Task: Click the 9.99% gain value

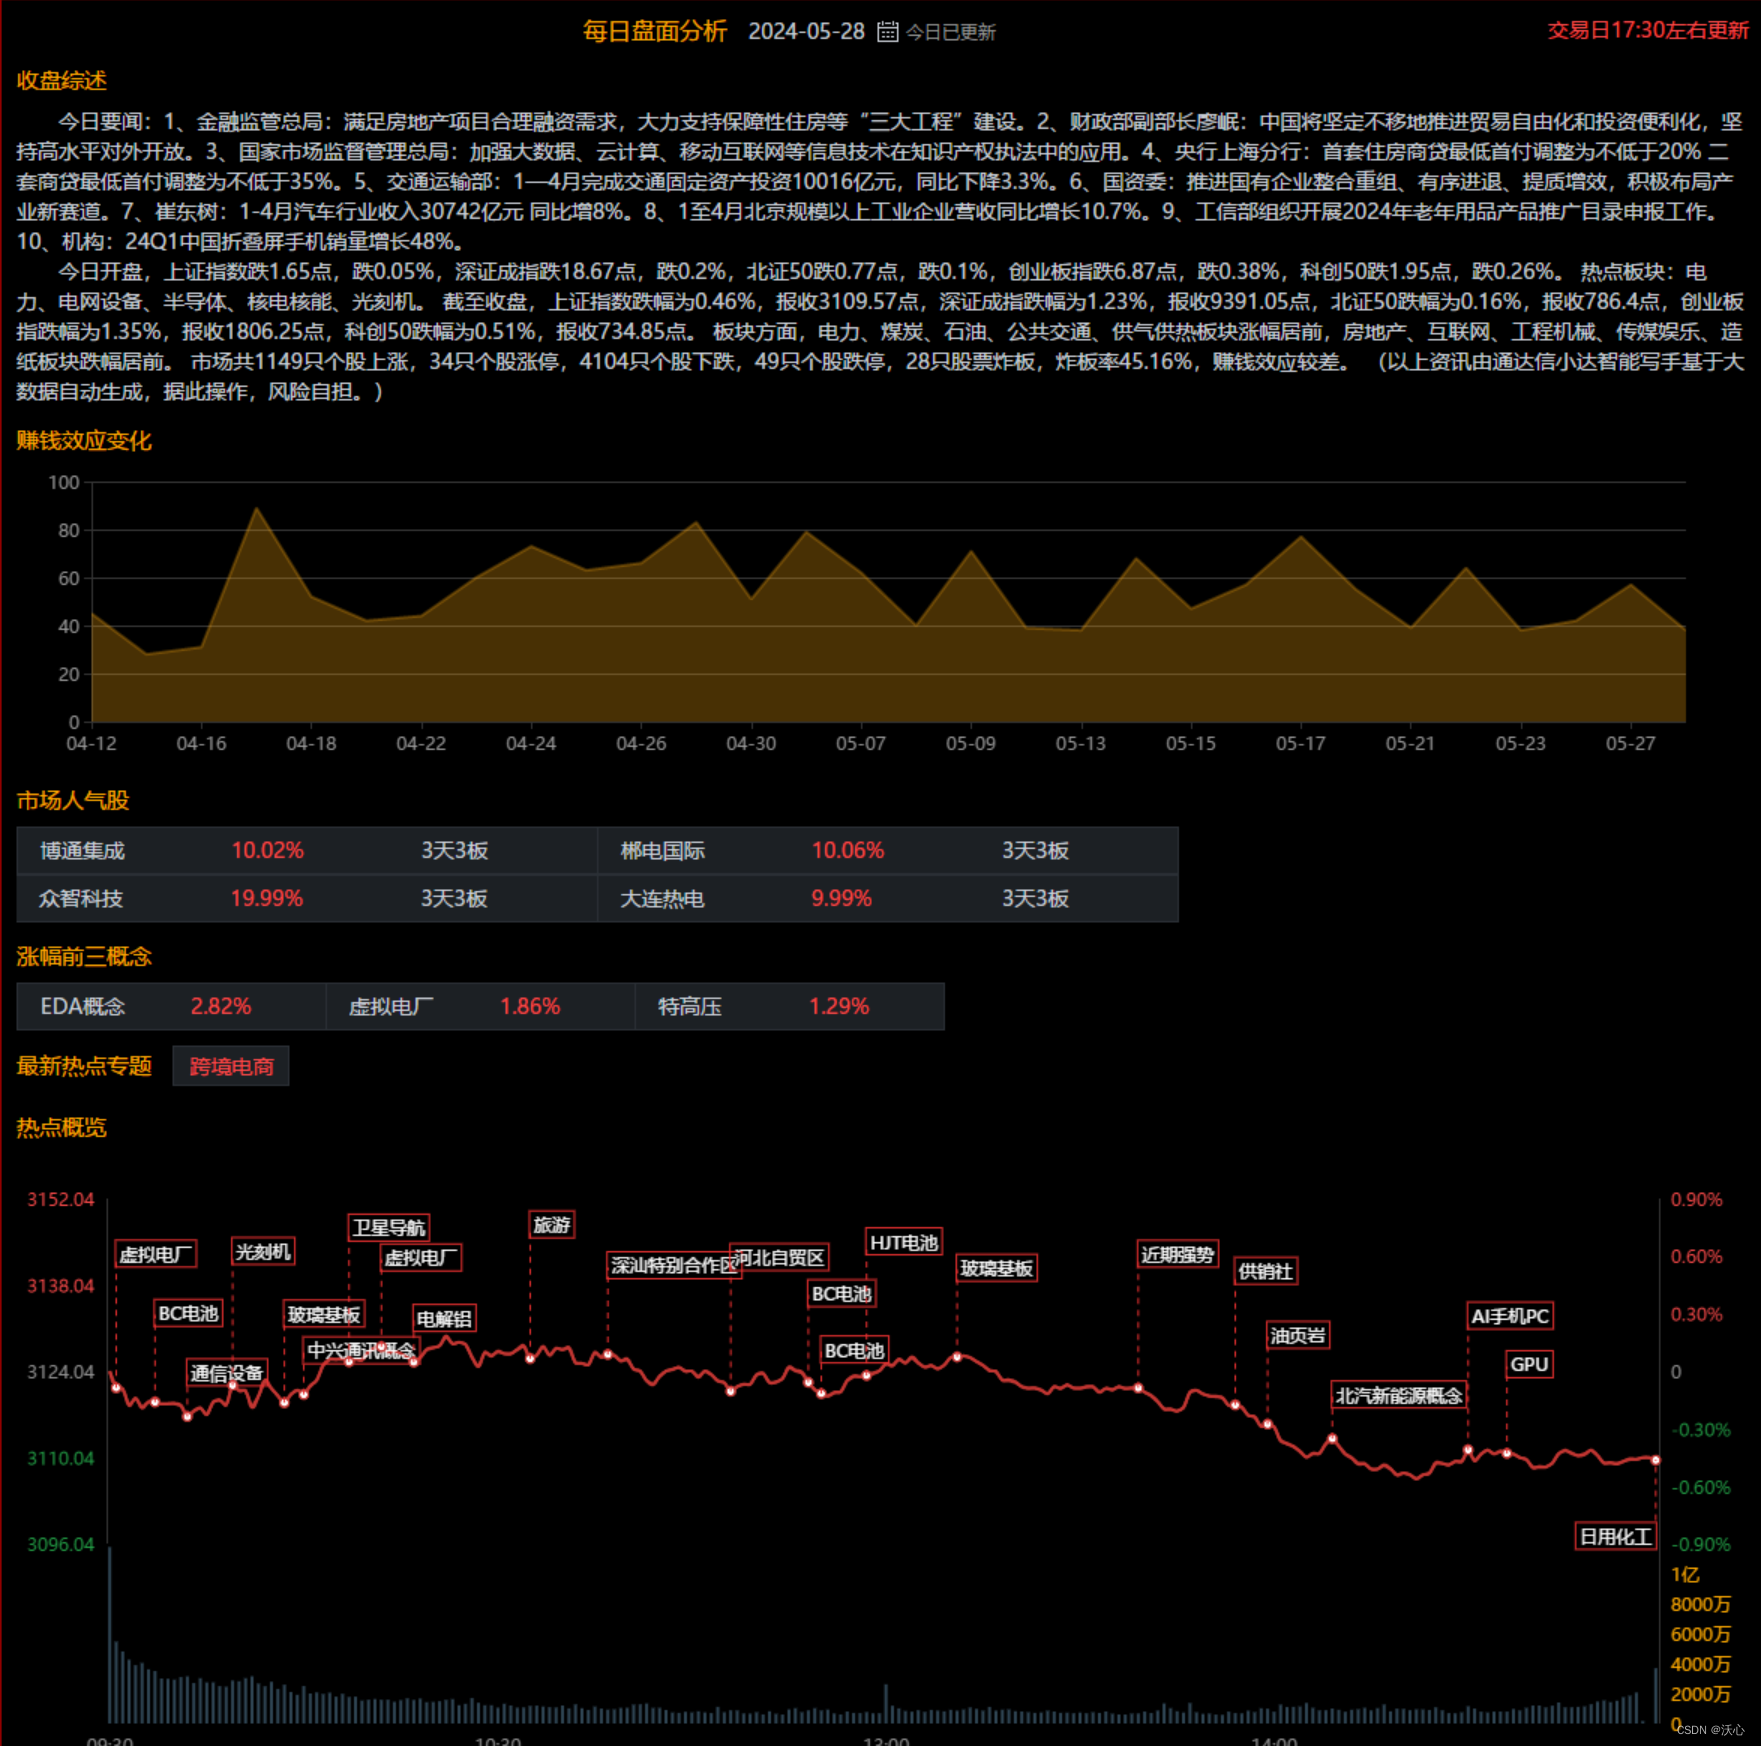Action: (x=841, y=899)
